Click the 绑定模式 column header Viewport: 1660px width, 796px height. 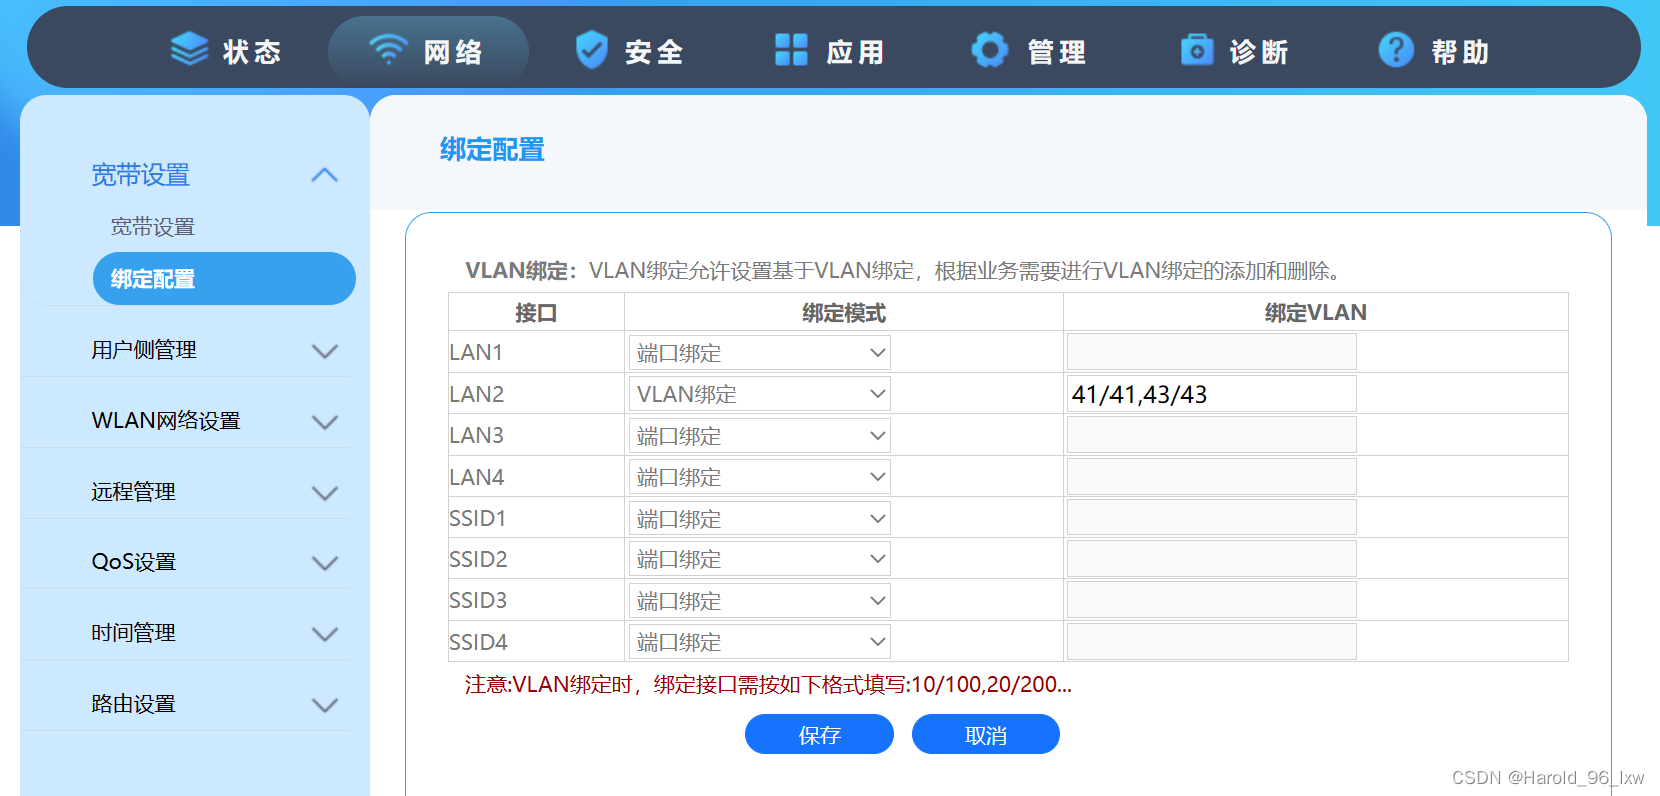coord(844,313)
